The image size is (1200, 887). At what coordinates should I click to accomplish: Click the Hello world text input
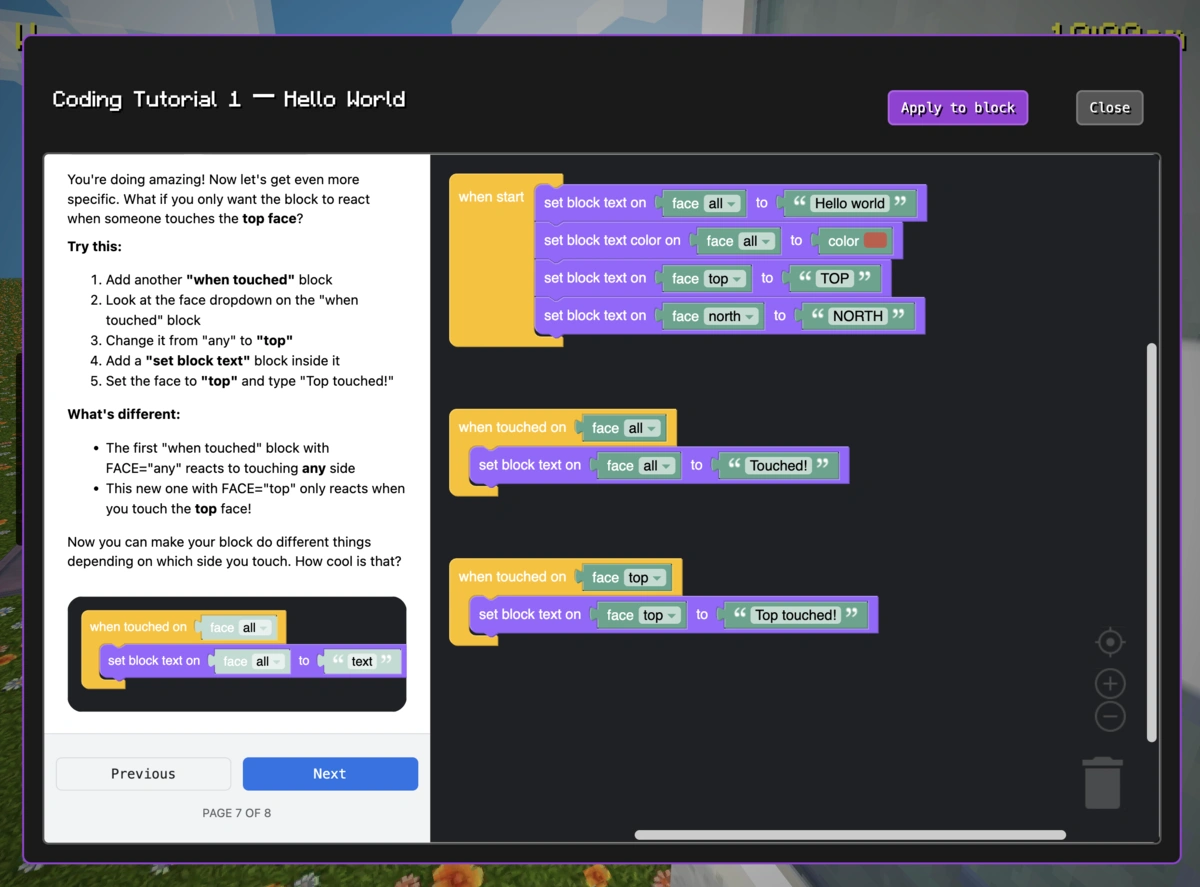tap(852, 203)
